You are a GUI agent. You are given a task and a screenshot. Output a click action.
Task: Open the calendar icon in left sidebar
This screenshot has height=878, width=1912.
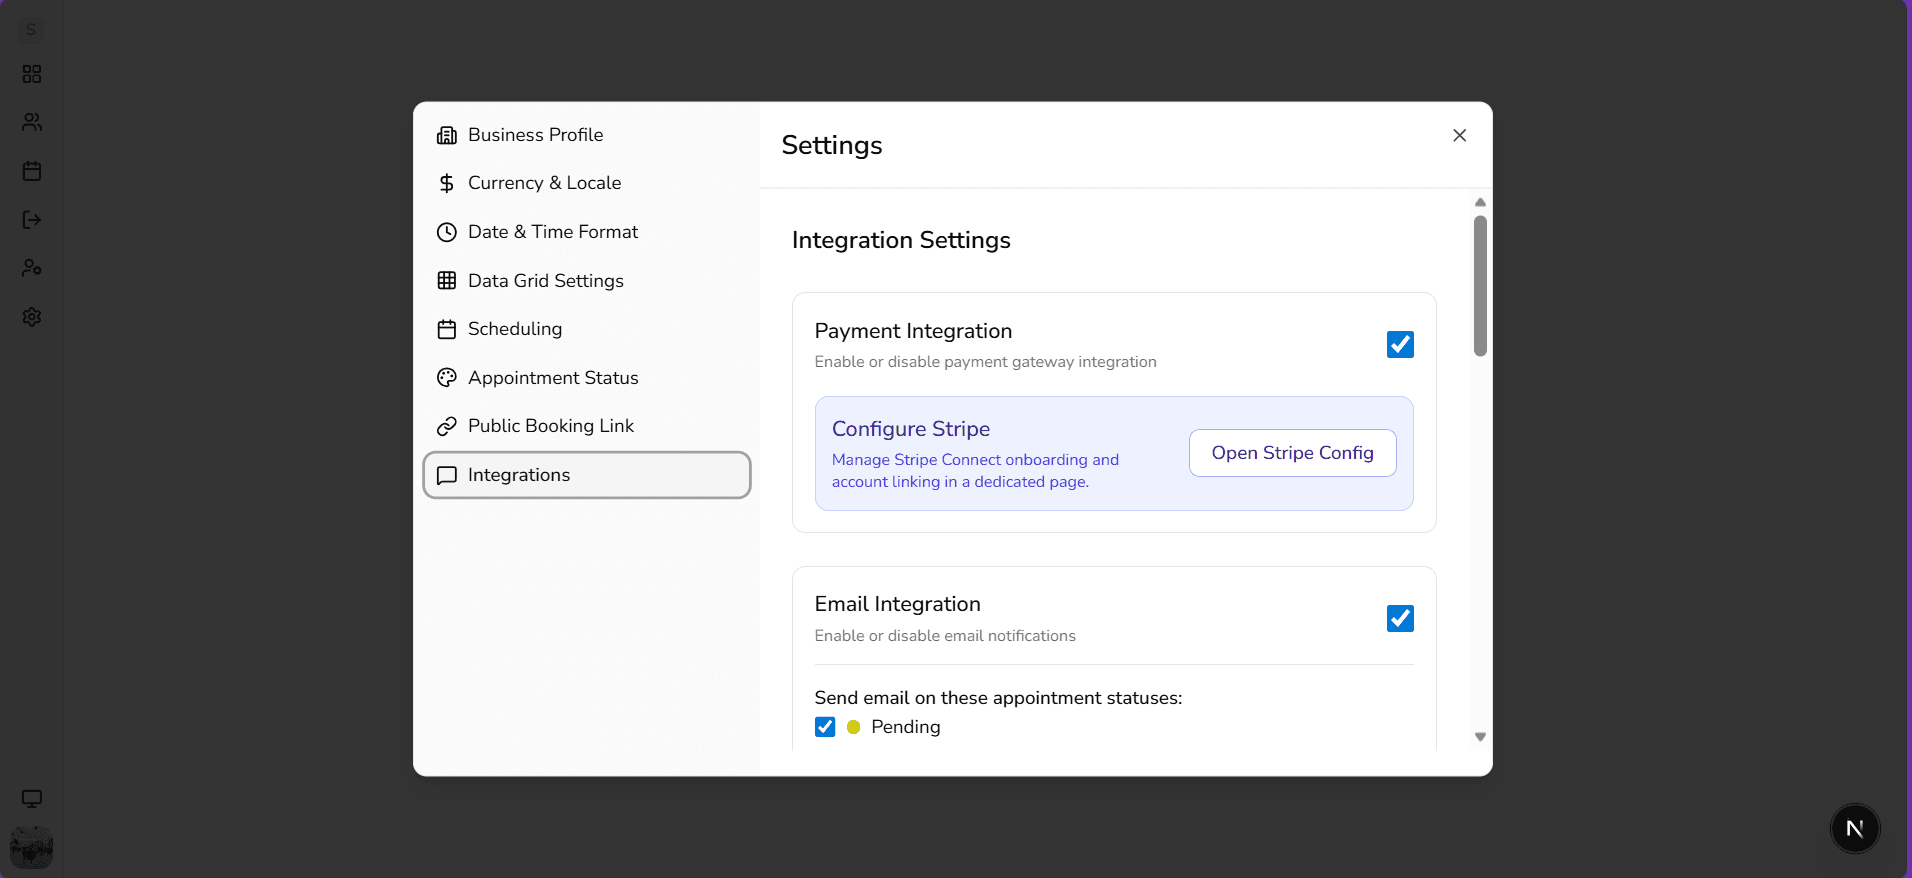[x=32, y=171]
